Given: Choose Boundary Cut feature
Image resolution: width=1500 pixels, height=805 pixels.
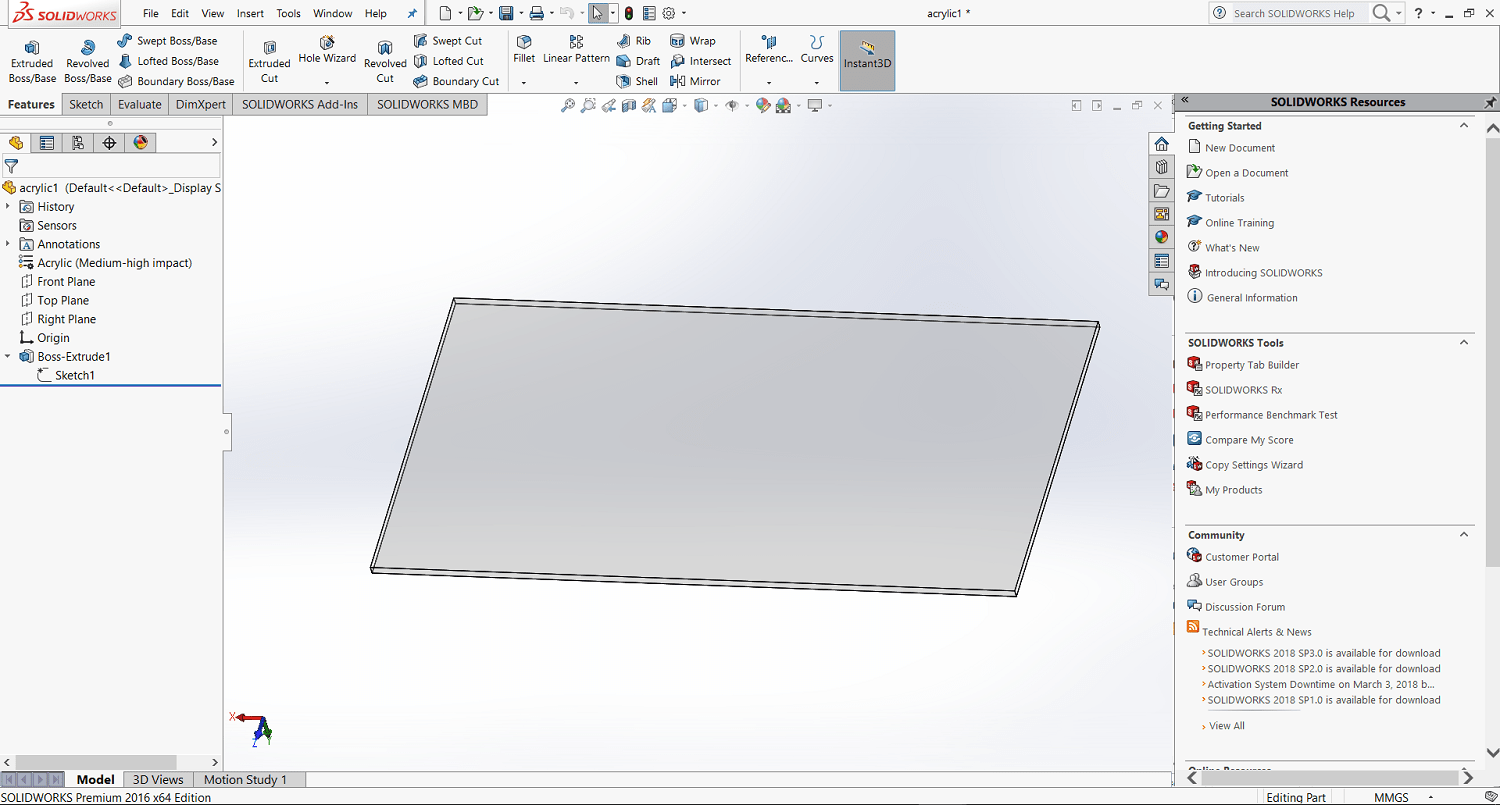Looking at the screenshot, I should tap(456, 81).
